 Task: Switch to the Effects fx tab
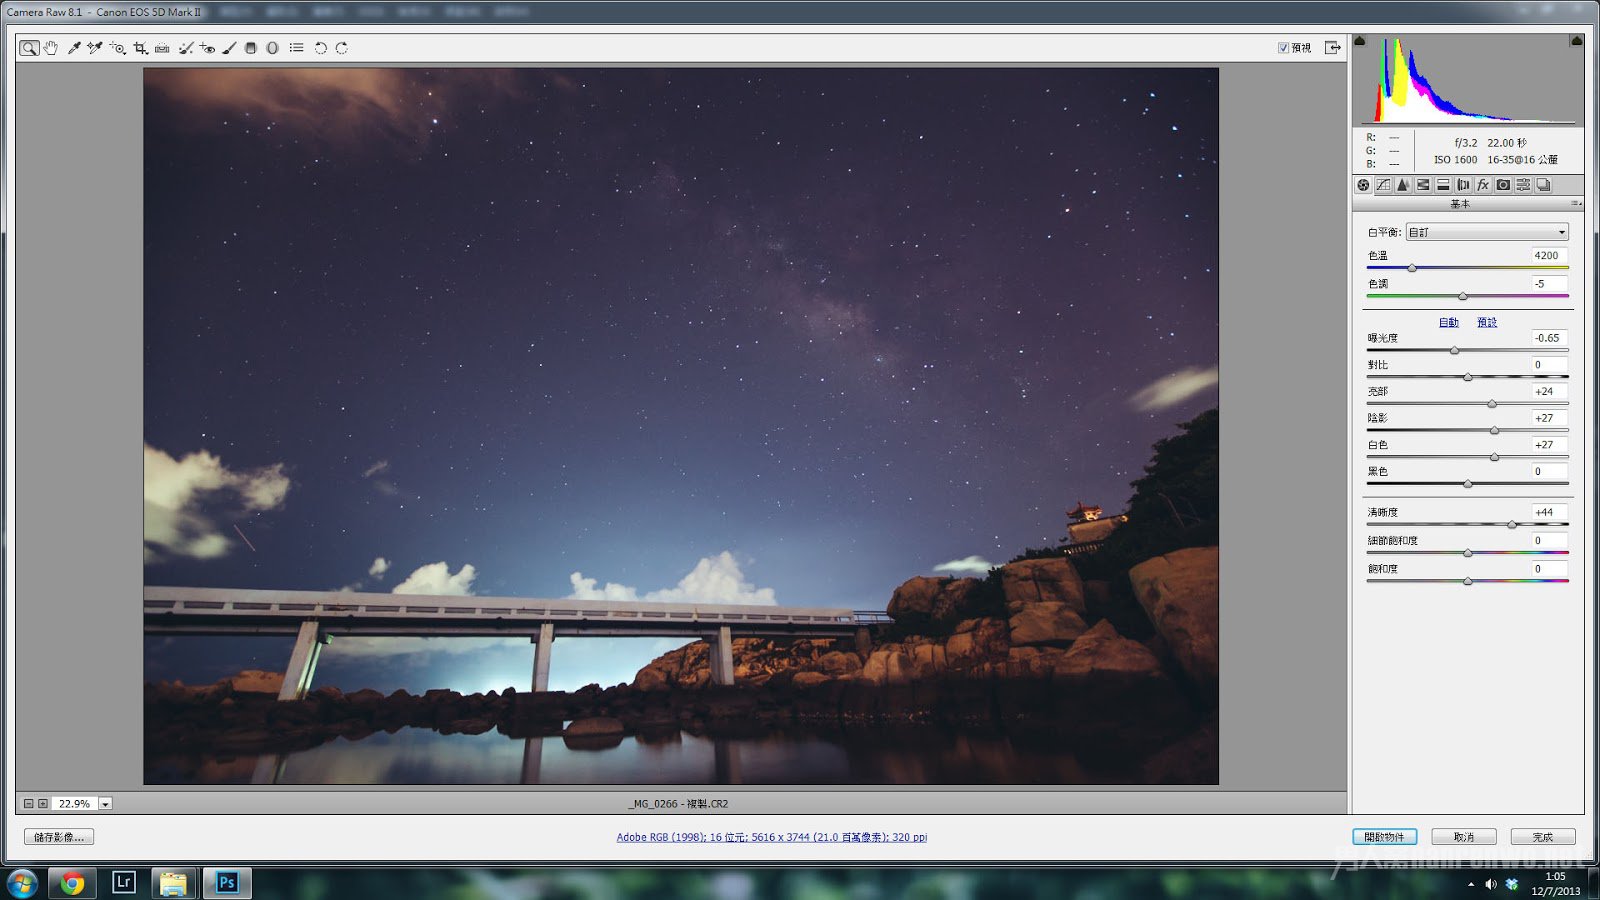[1483, 185]
